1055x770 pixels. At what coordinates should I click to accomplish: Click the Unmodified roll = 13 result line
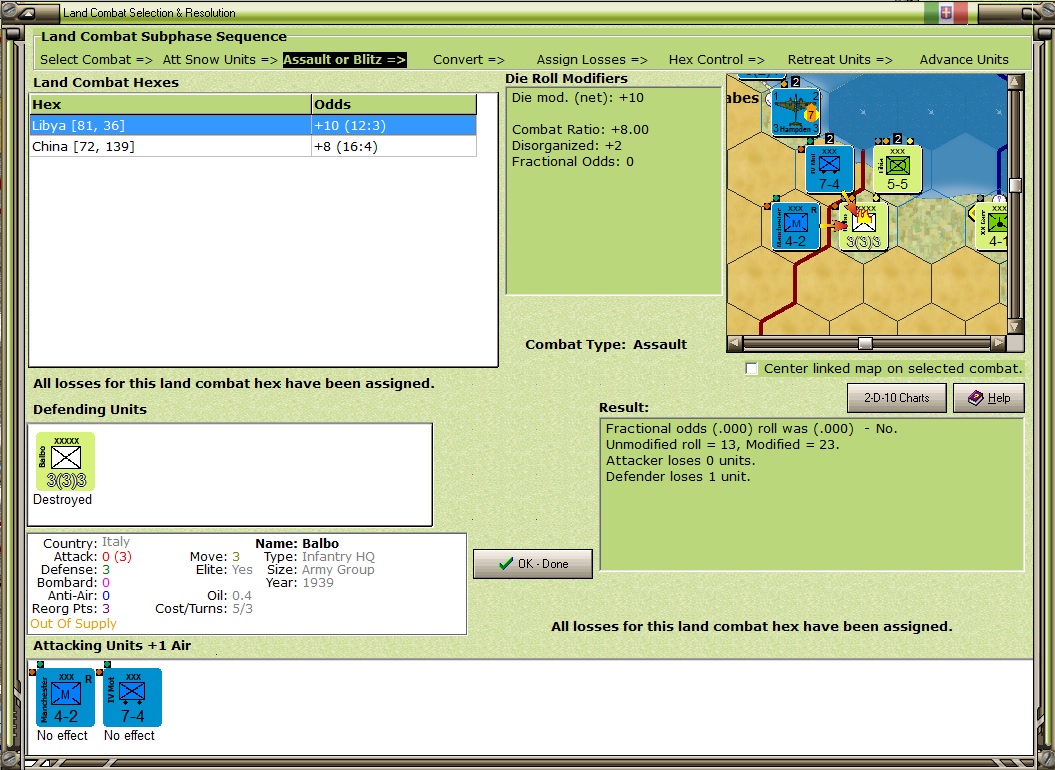point(722,444)
